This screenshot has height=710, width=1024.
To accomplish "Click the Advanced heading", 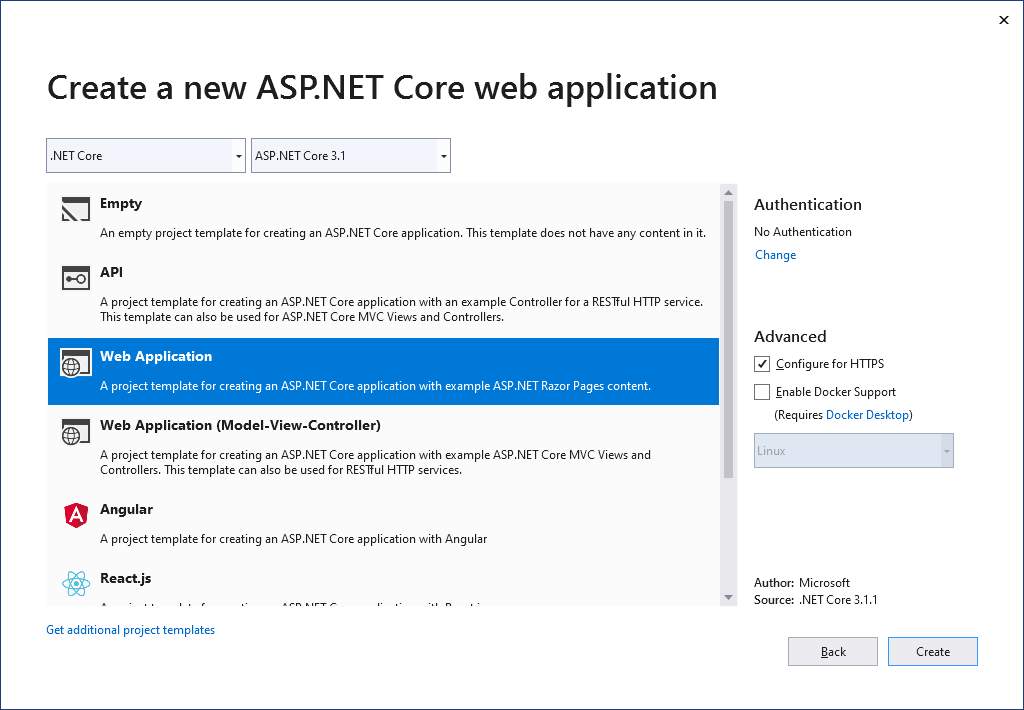I will click(x=790, y=336).
